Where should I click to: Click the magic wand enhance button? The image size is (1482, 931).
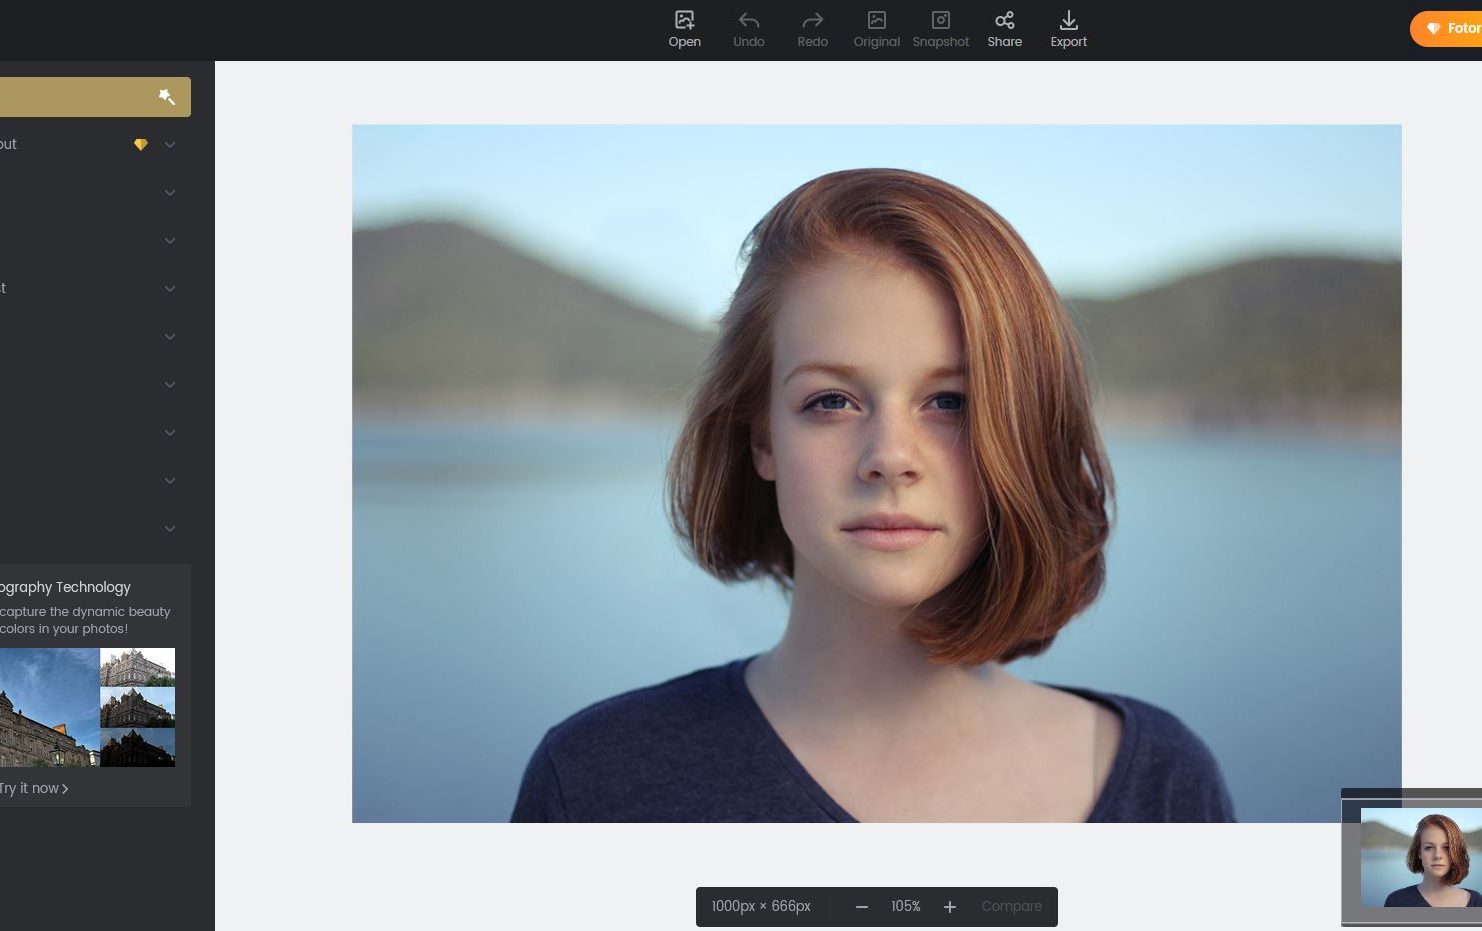[167, 97]
